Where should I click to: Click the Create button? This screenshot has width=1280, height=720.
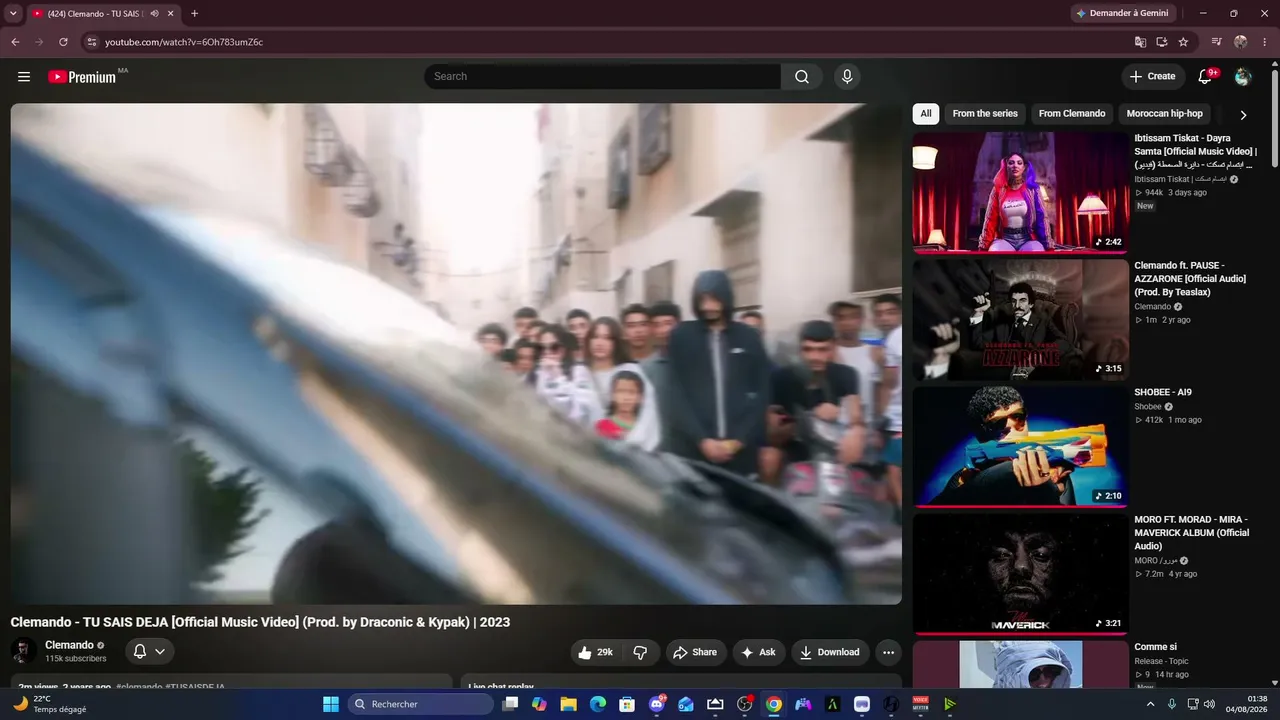1152,76
